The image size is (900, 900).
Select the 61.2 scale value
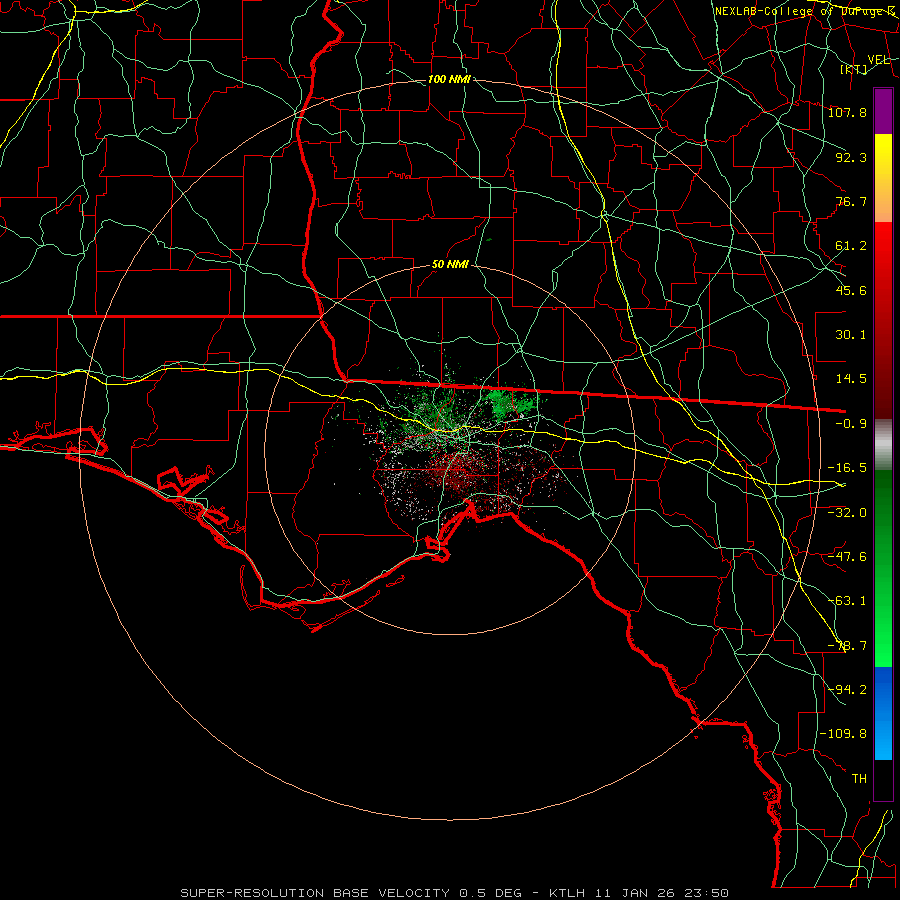pyautogui.click(x=851, y=246)
